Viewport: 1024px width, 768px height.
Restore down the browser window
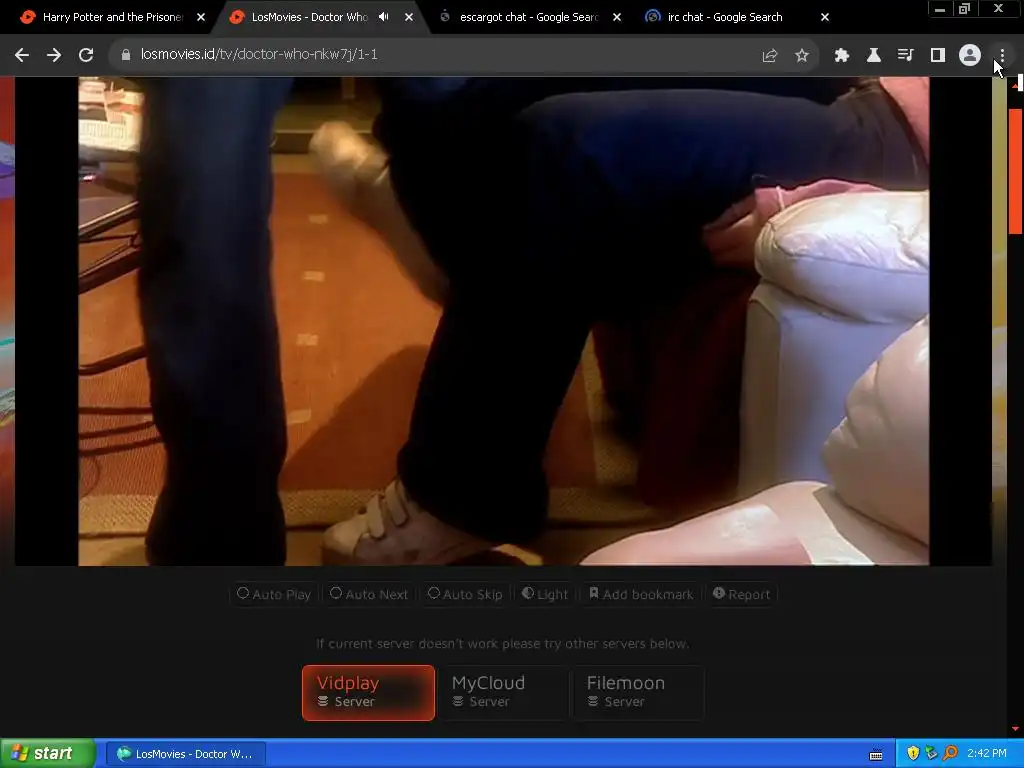click(x=964, y=9)
